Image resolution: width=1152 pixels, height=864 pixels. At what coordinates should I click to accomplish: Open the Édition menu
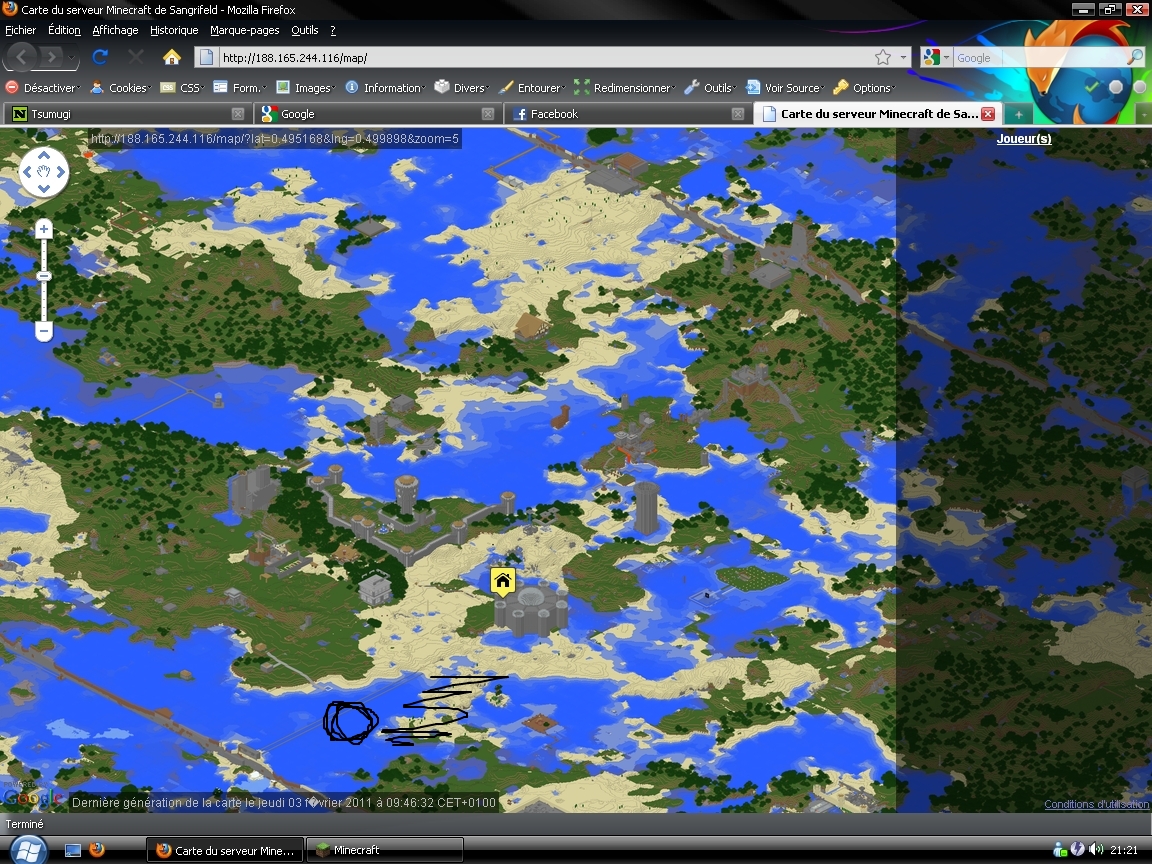click(64, 30)
